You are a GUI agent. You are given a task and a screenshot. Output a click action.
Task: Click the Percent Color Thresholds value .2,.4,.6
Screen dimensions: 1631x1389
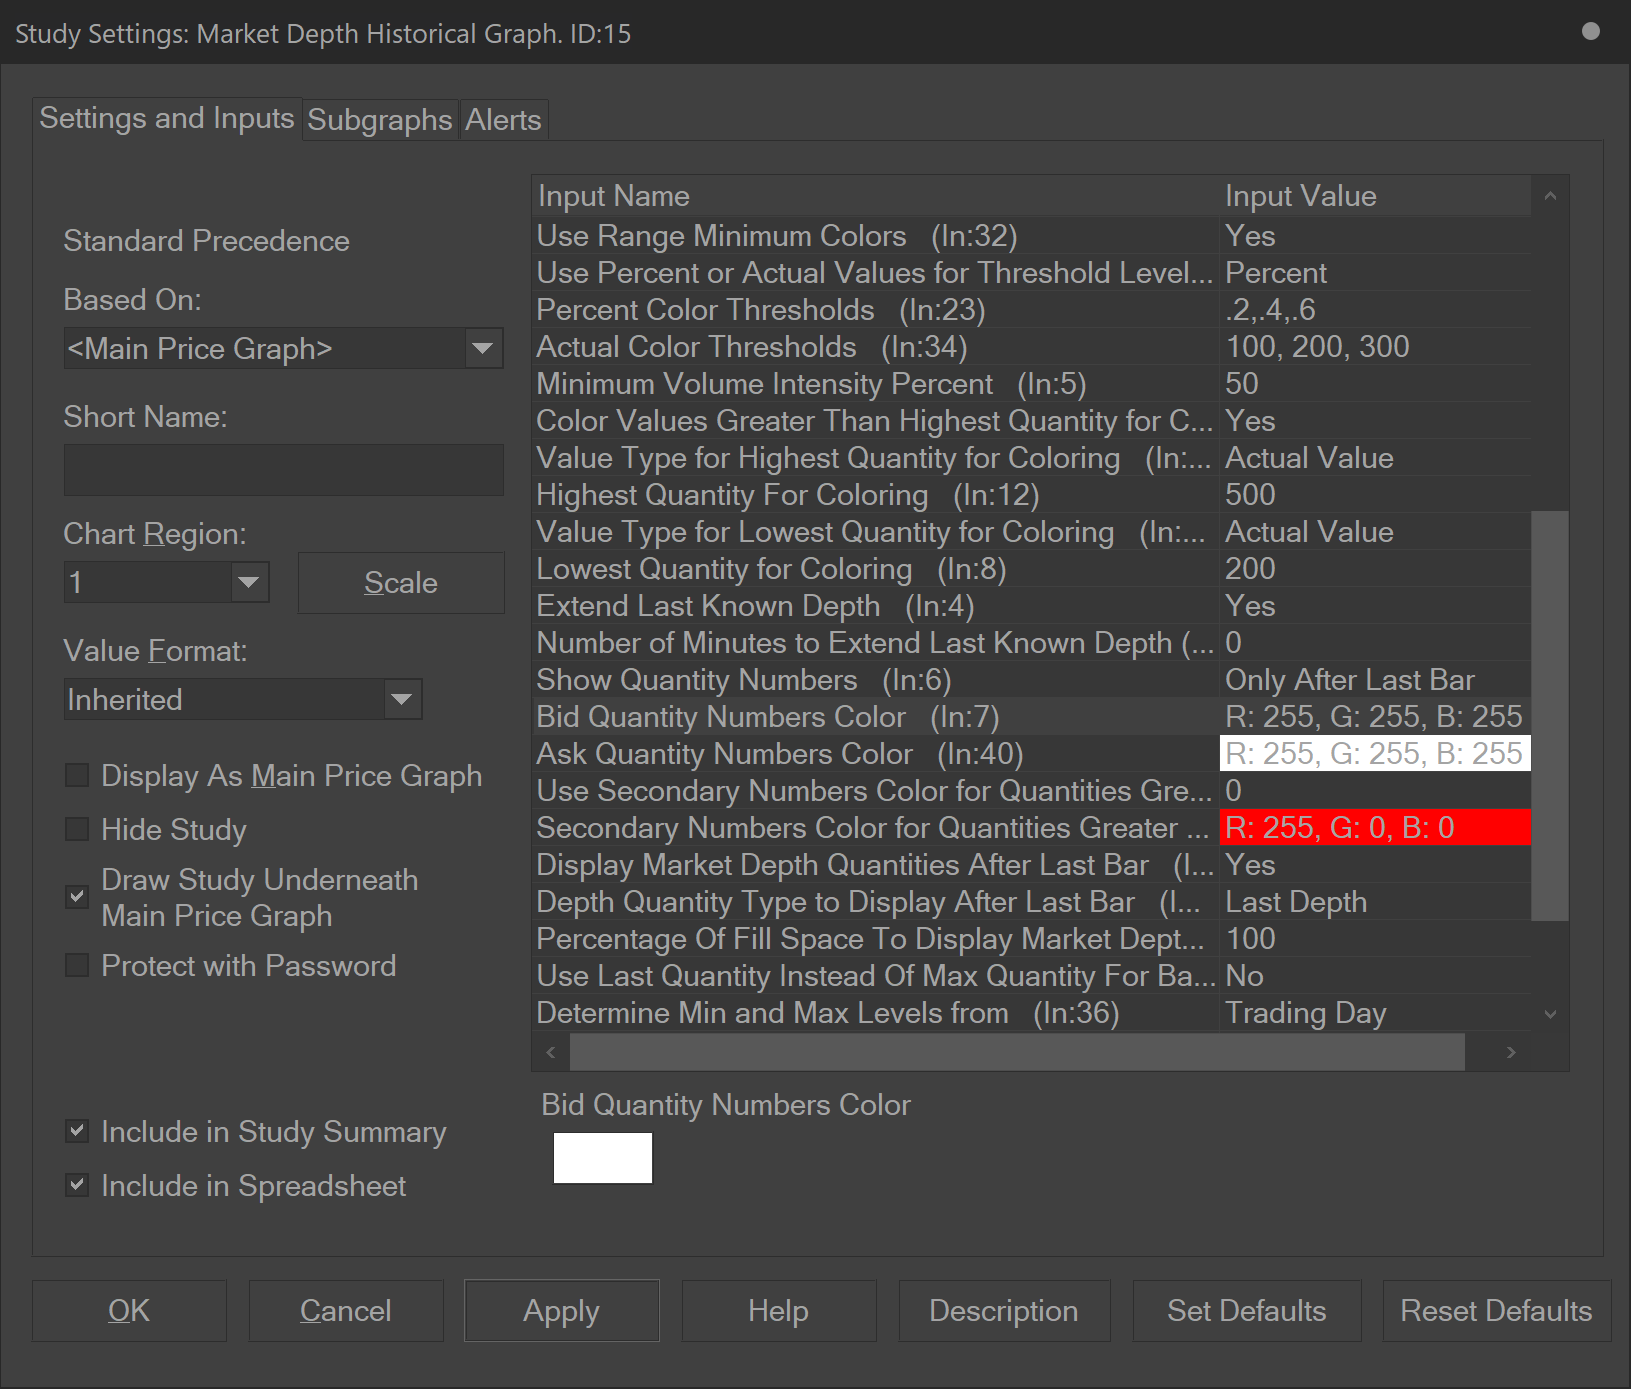pos(1375,310)
